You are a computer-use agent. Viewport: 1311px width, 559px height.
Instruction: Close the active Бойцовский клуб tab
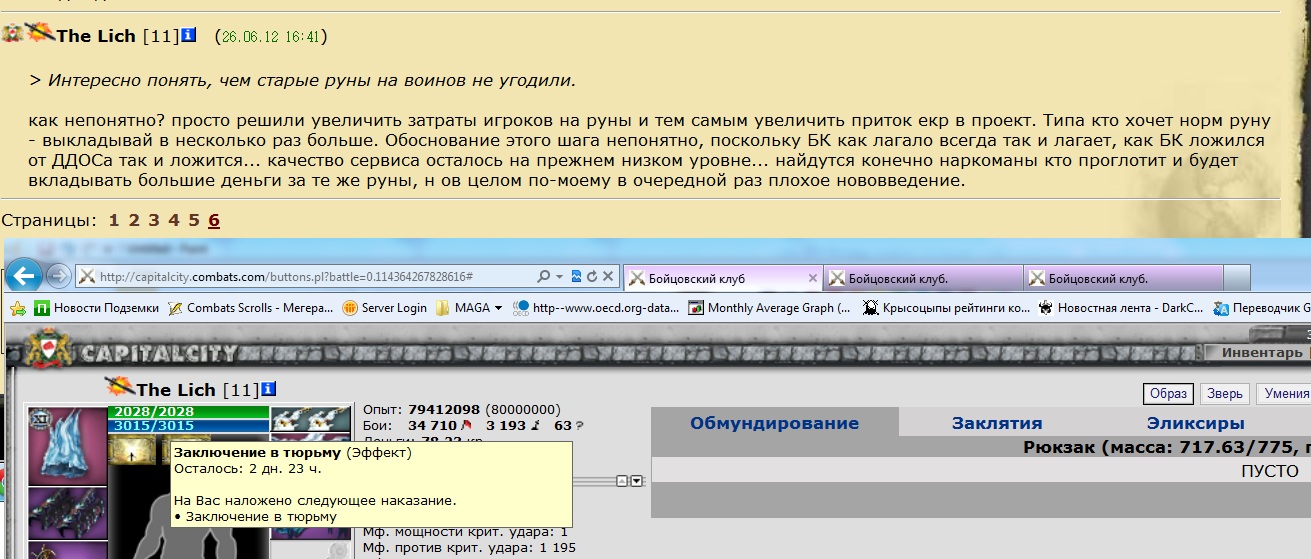point(813,278)
